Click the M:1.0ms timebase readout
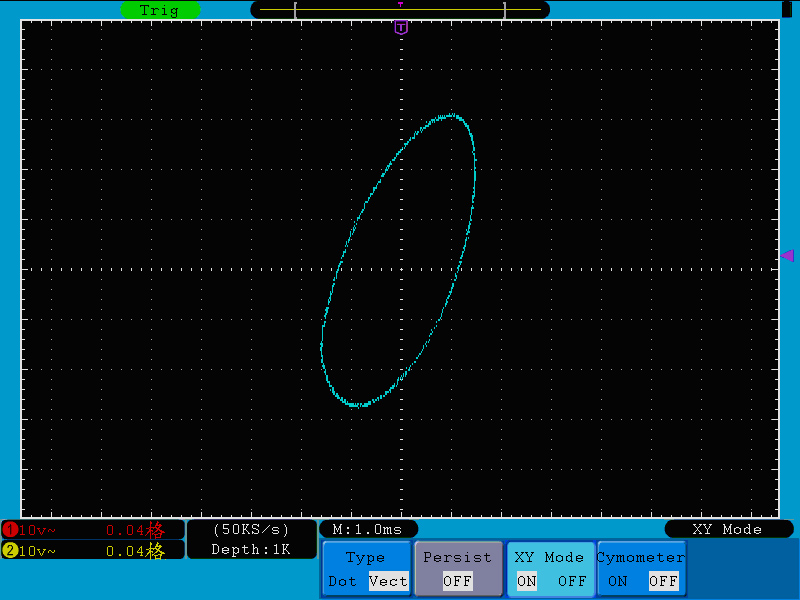The height and width of the screenshot is (600, 800). pos(368,529)
